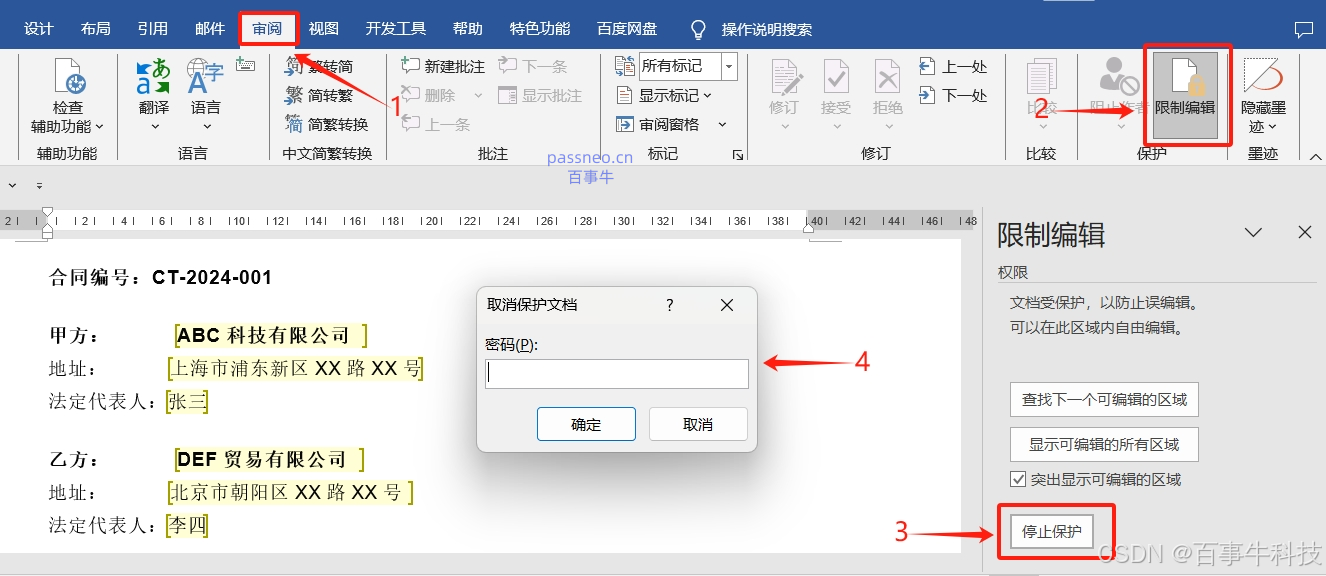The width and height of the screenshot is (1326, 576).
Task: Open the 审阅窗格 reviewing pane
Action: [x=657, y=124]
